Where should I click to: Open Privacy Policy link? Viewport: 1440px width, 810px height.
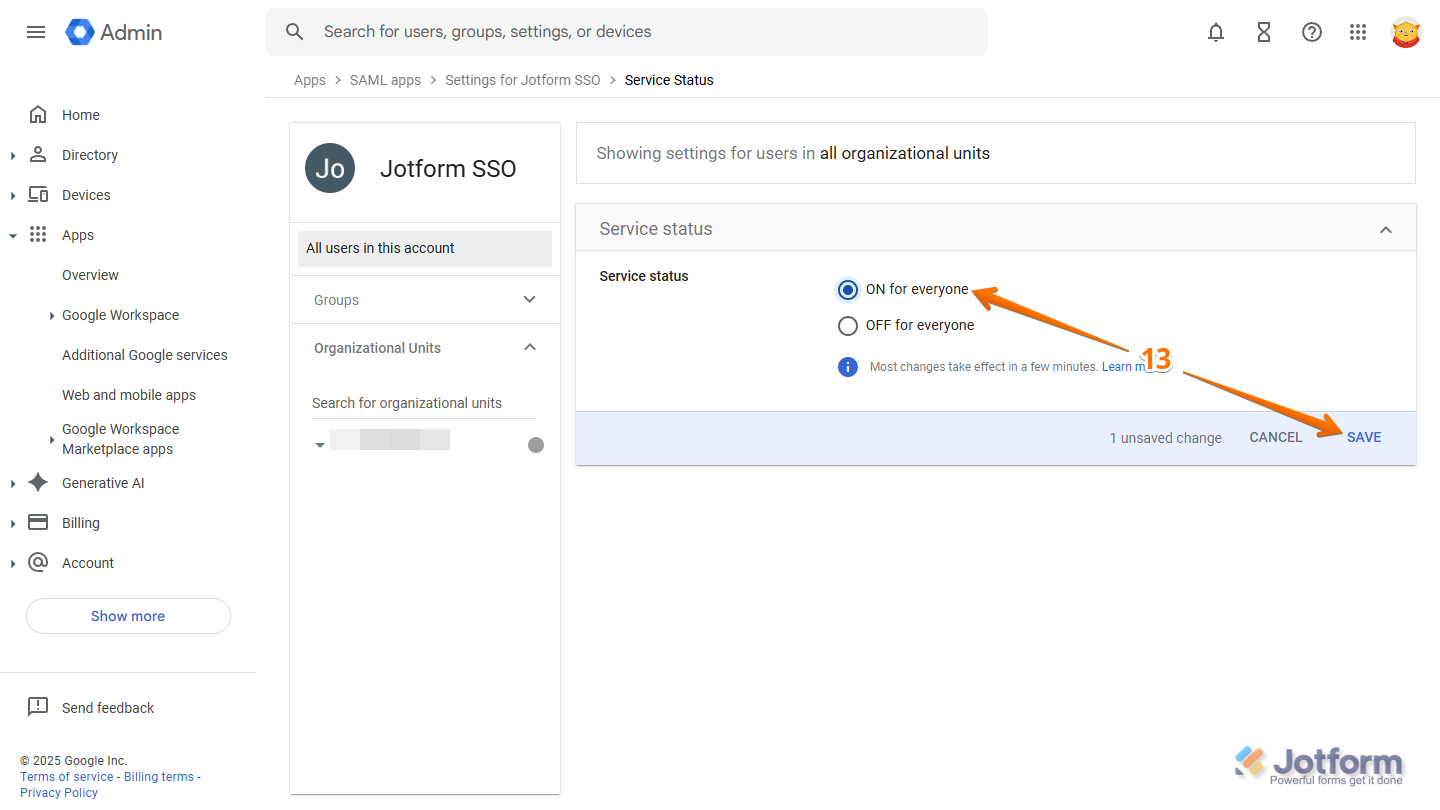click(x=59, y=793)
